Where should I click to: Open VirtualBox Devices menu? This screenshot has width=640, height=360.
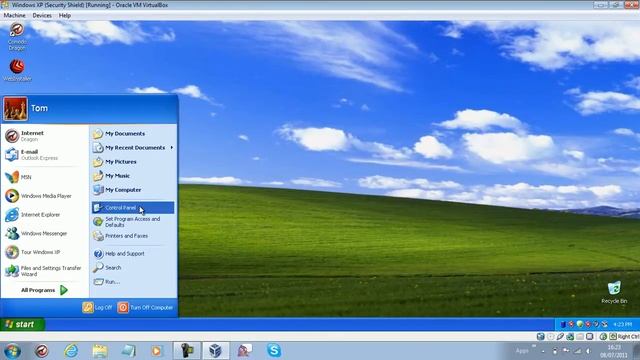[42, 16]
